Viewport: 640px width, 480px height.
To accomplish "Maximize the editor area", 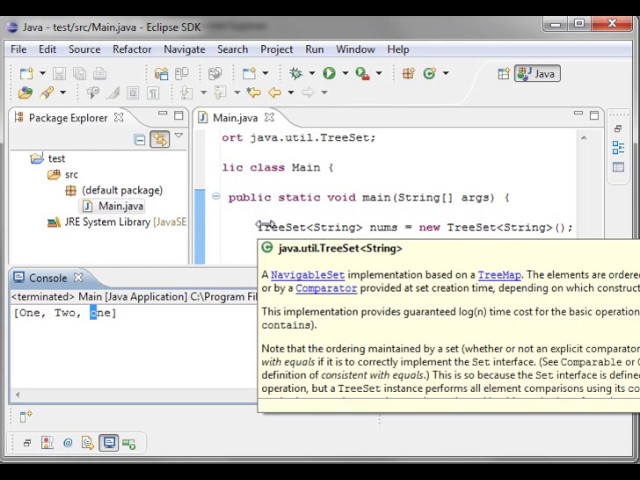I will 594,116.
